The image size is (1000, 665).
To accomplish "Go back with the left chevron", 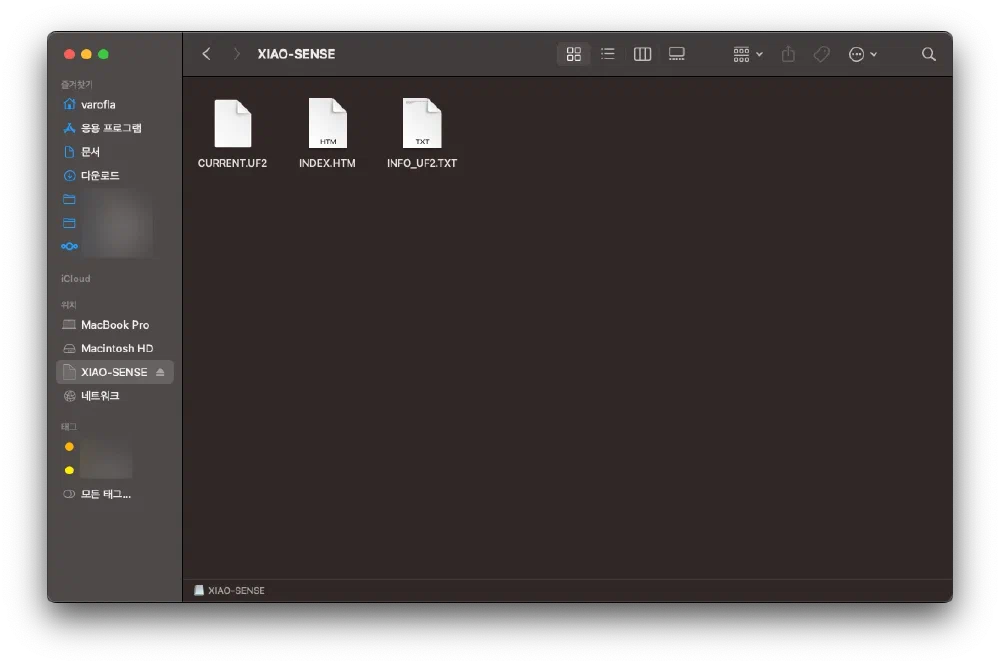I will (206, 54).
